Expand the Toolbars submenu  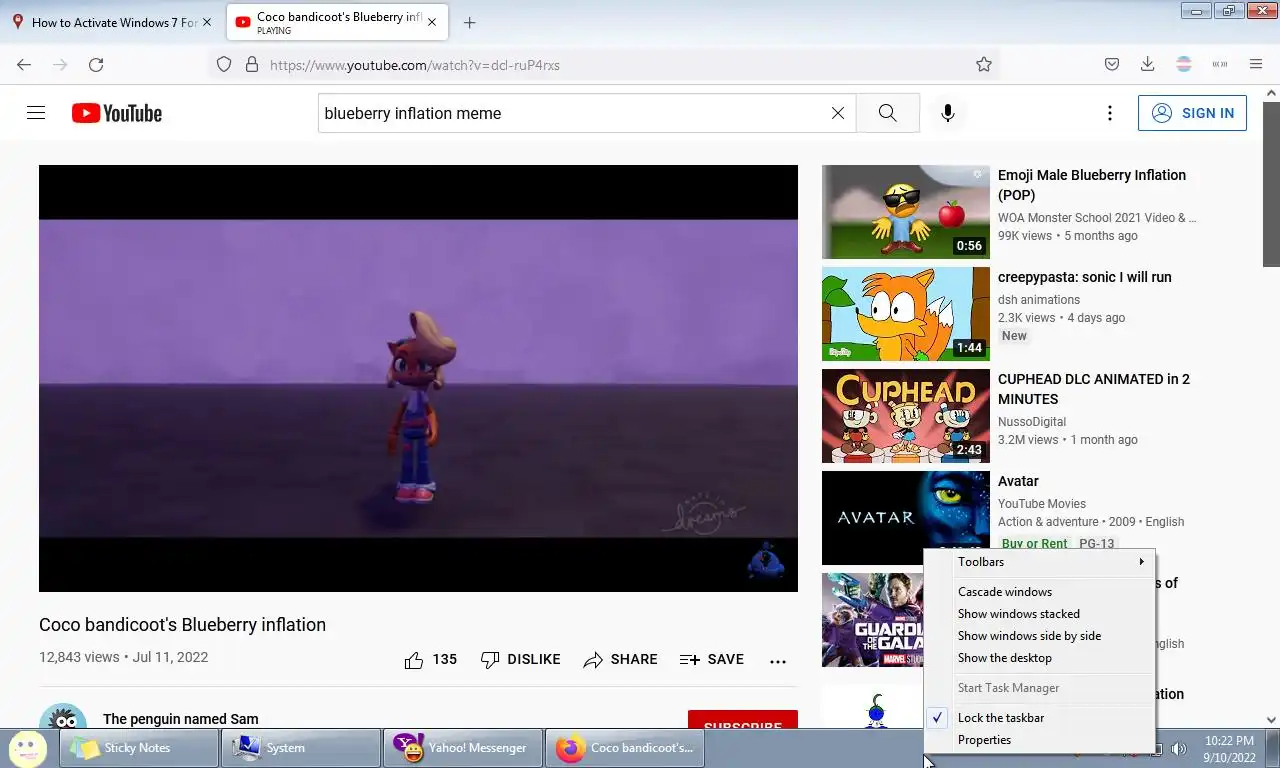pyautogui.click(x=1039, y=562)
